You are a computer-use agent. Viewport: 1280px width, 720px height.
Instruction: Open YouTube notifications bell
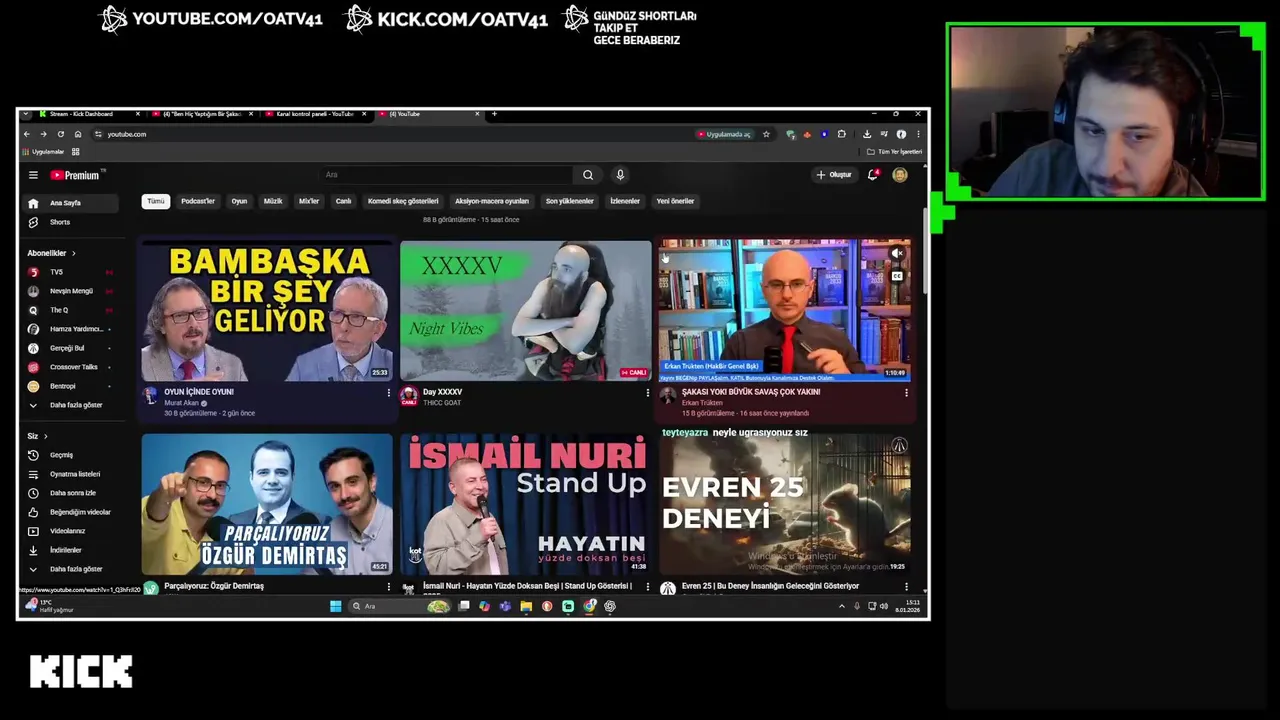click(x=873, y=175)
